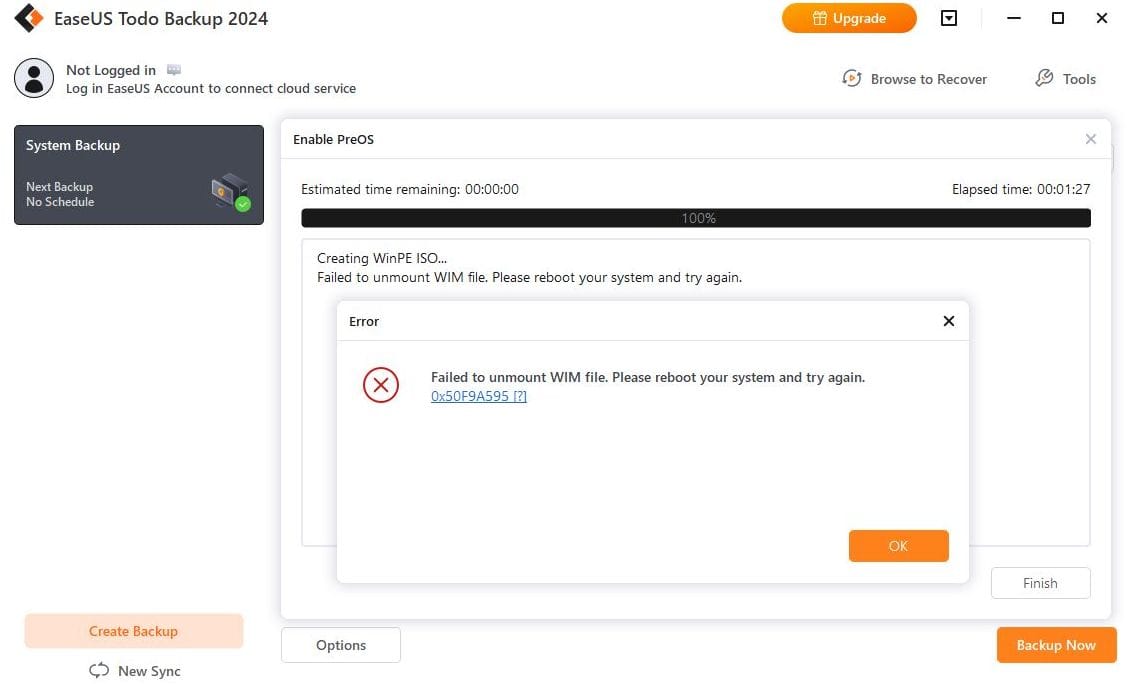
Task: Confirm the error with OK
Action: coord(898,546)
